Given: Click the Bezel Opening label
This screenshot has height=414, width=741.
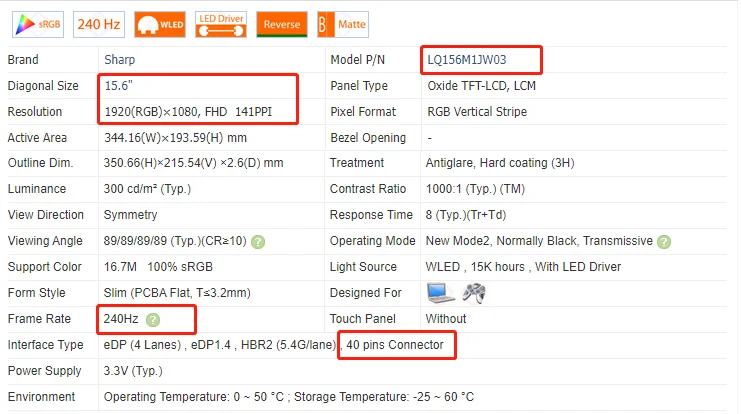Looking at the screenshot, I should tap(368, 138).
